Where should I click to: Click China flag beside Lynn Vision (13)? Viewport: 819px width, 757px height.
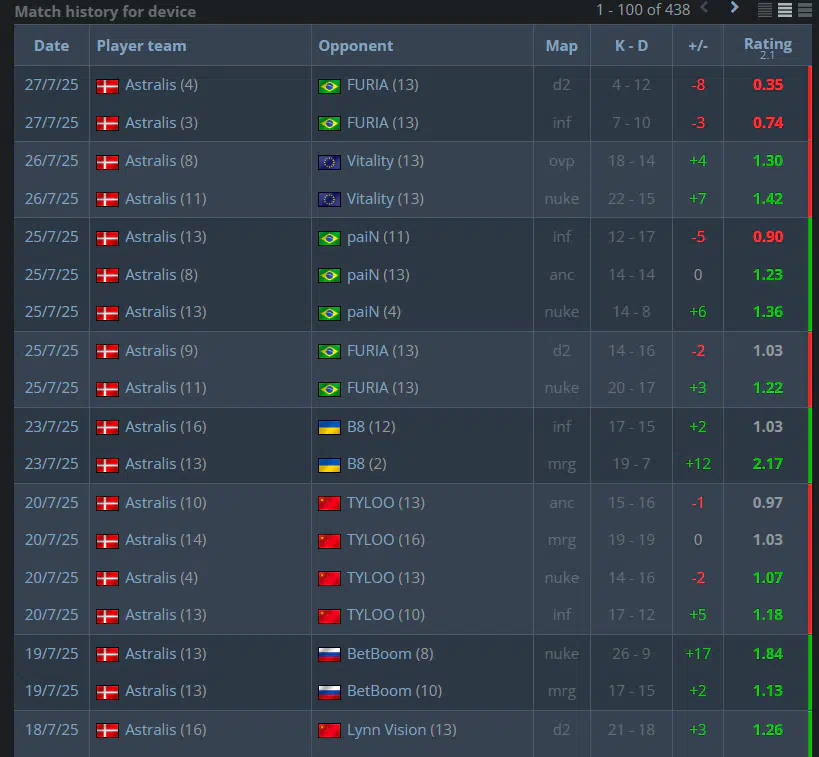[329, 730]
